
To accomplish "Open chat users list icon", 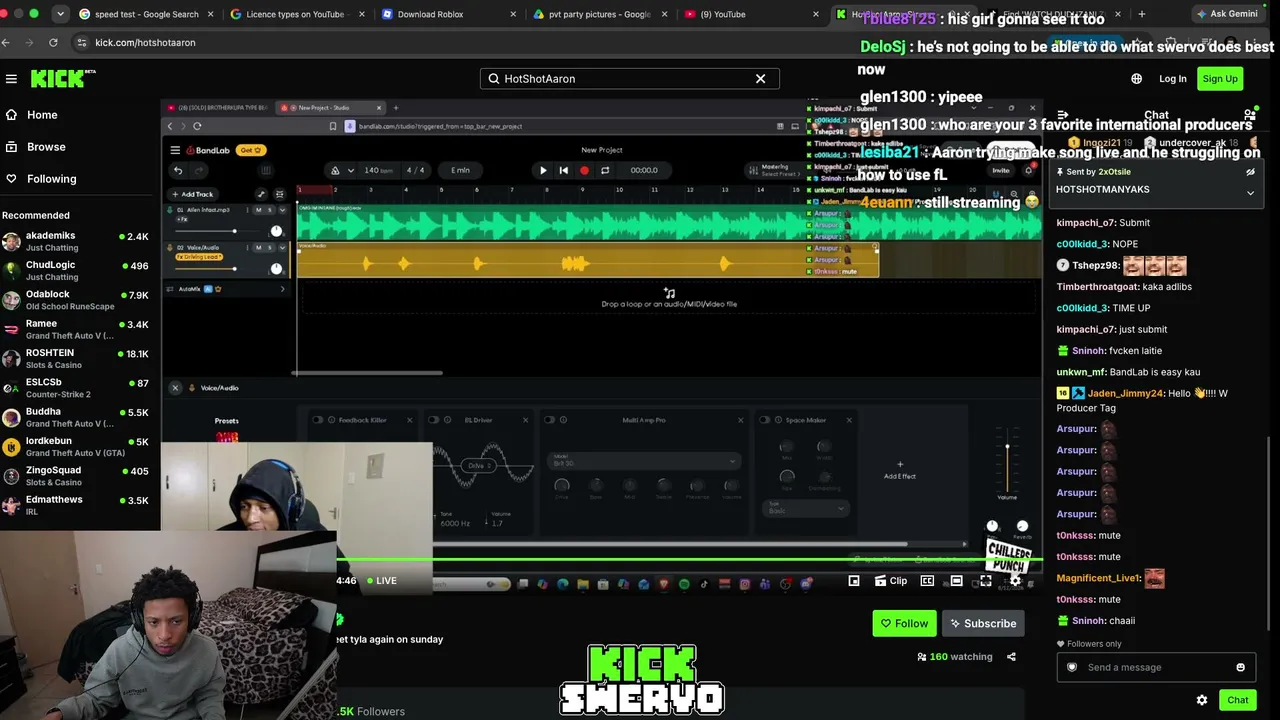I will 1250,115.
